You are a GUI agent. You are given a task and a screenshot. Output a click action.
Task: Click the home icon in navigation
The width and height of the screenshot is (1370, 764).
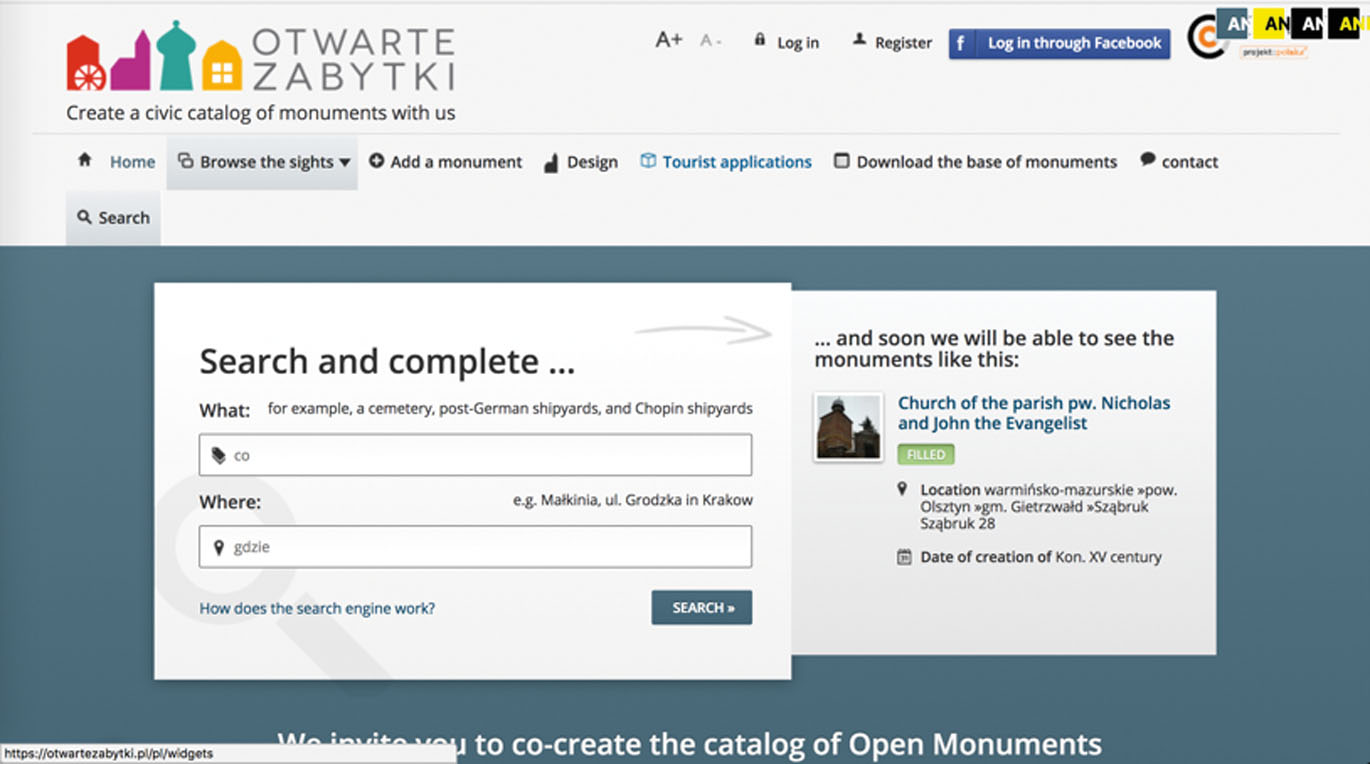point(85,160)
